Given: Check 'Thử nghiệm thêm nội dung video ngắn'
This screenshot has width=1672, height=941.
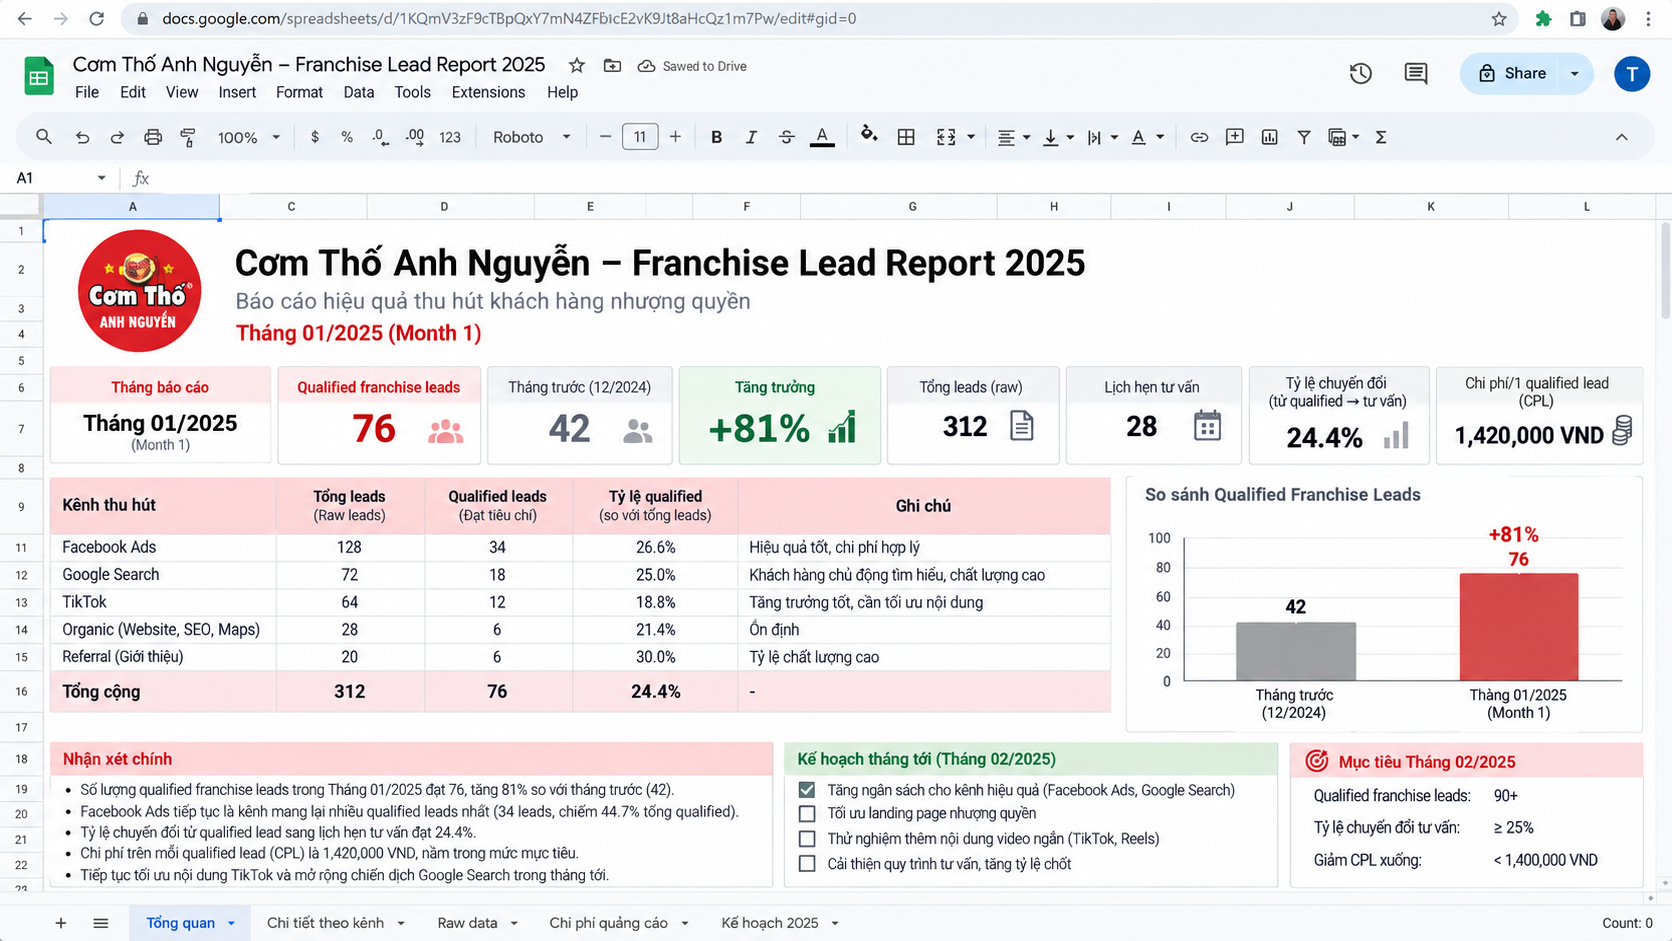Looking at the screenshot, I should point(807,839).
